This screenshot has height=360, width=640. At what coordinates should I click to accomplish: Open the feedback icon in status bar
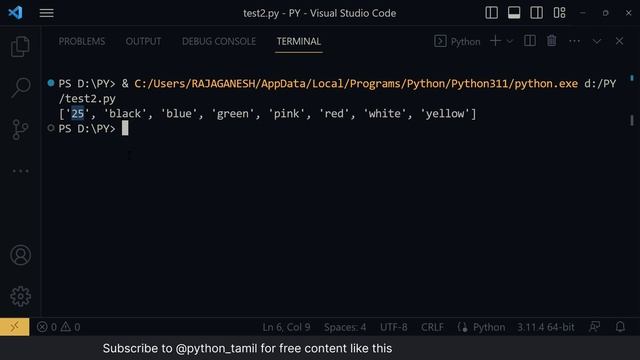[x=595, y=327]
